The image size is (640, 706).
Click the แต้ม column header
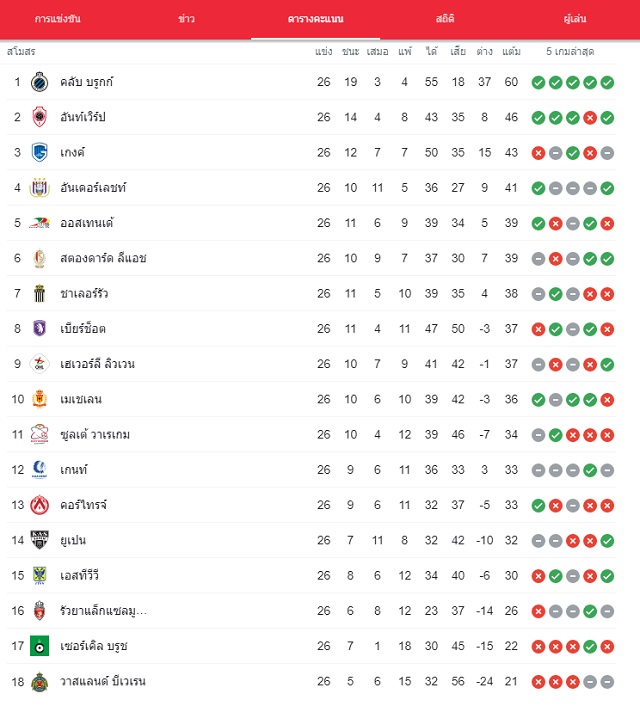coord(511,51)
